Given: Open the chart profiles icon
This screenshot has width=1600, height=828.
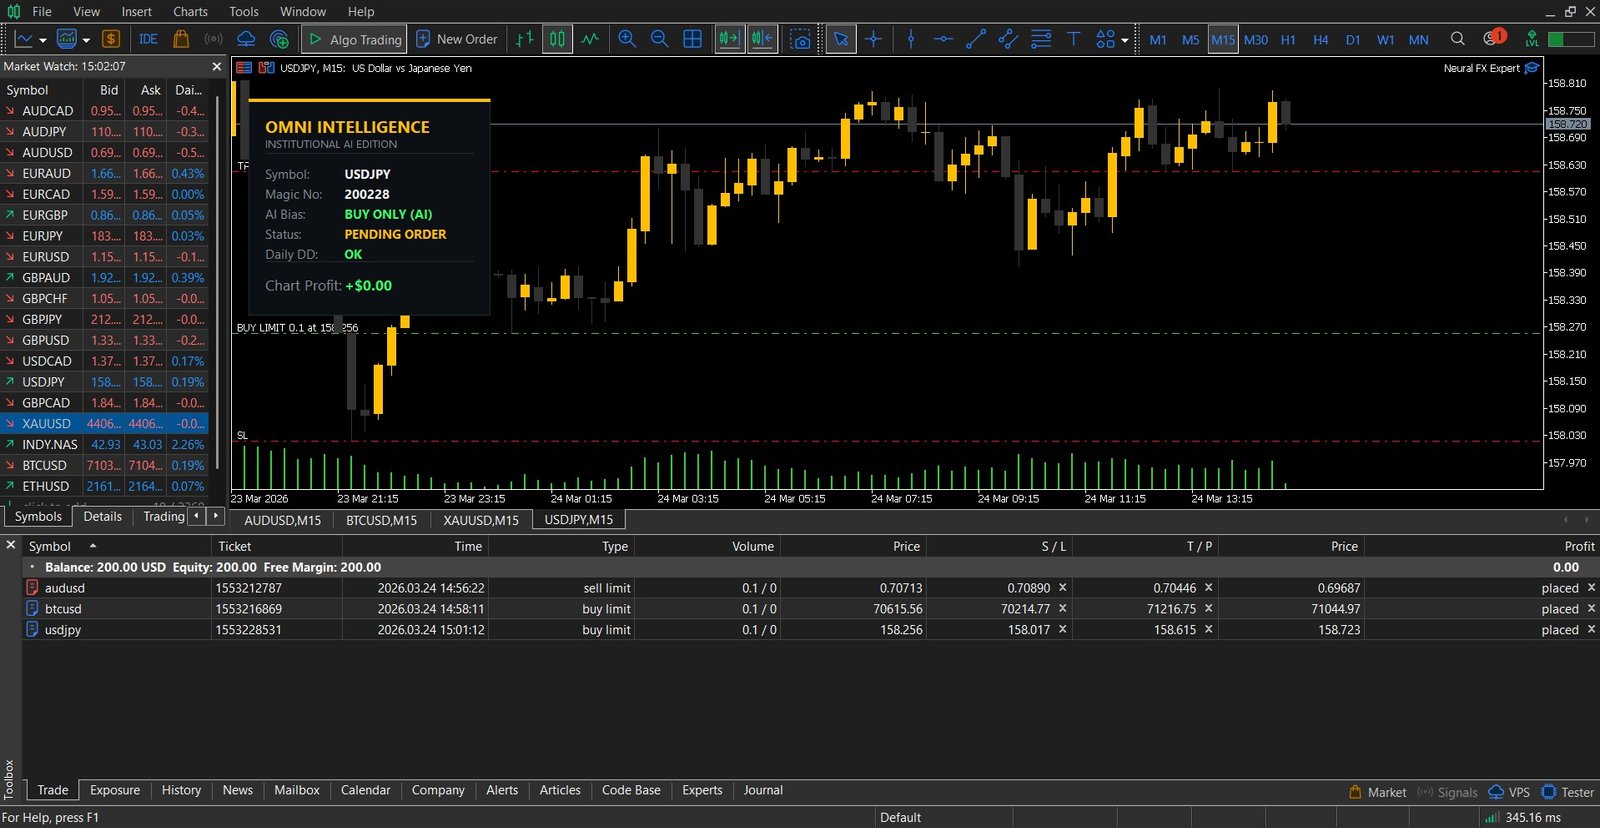Looking at the screenshot, I should [67, 39].
